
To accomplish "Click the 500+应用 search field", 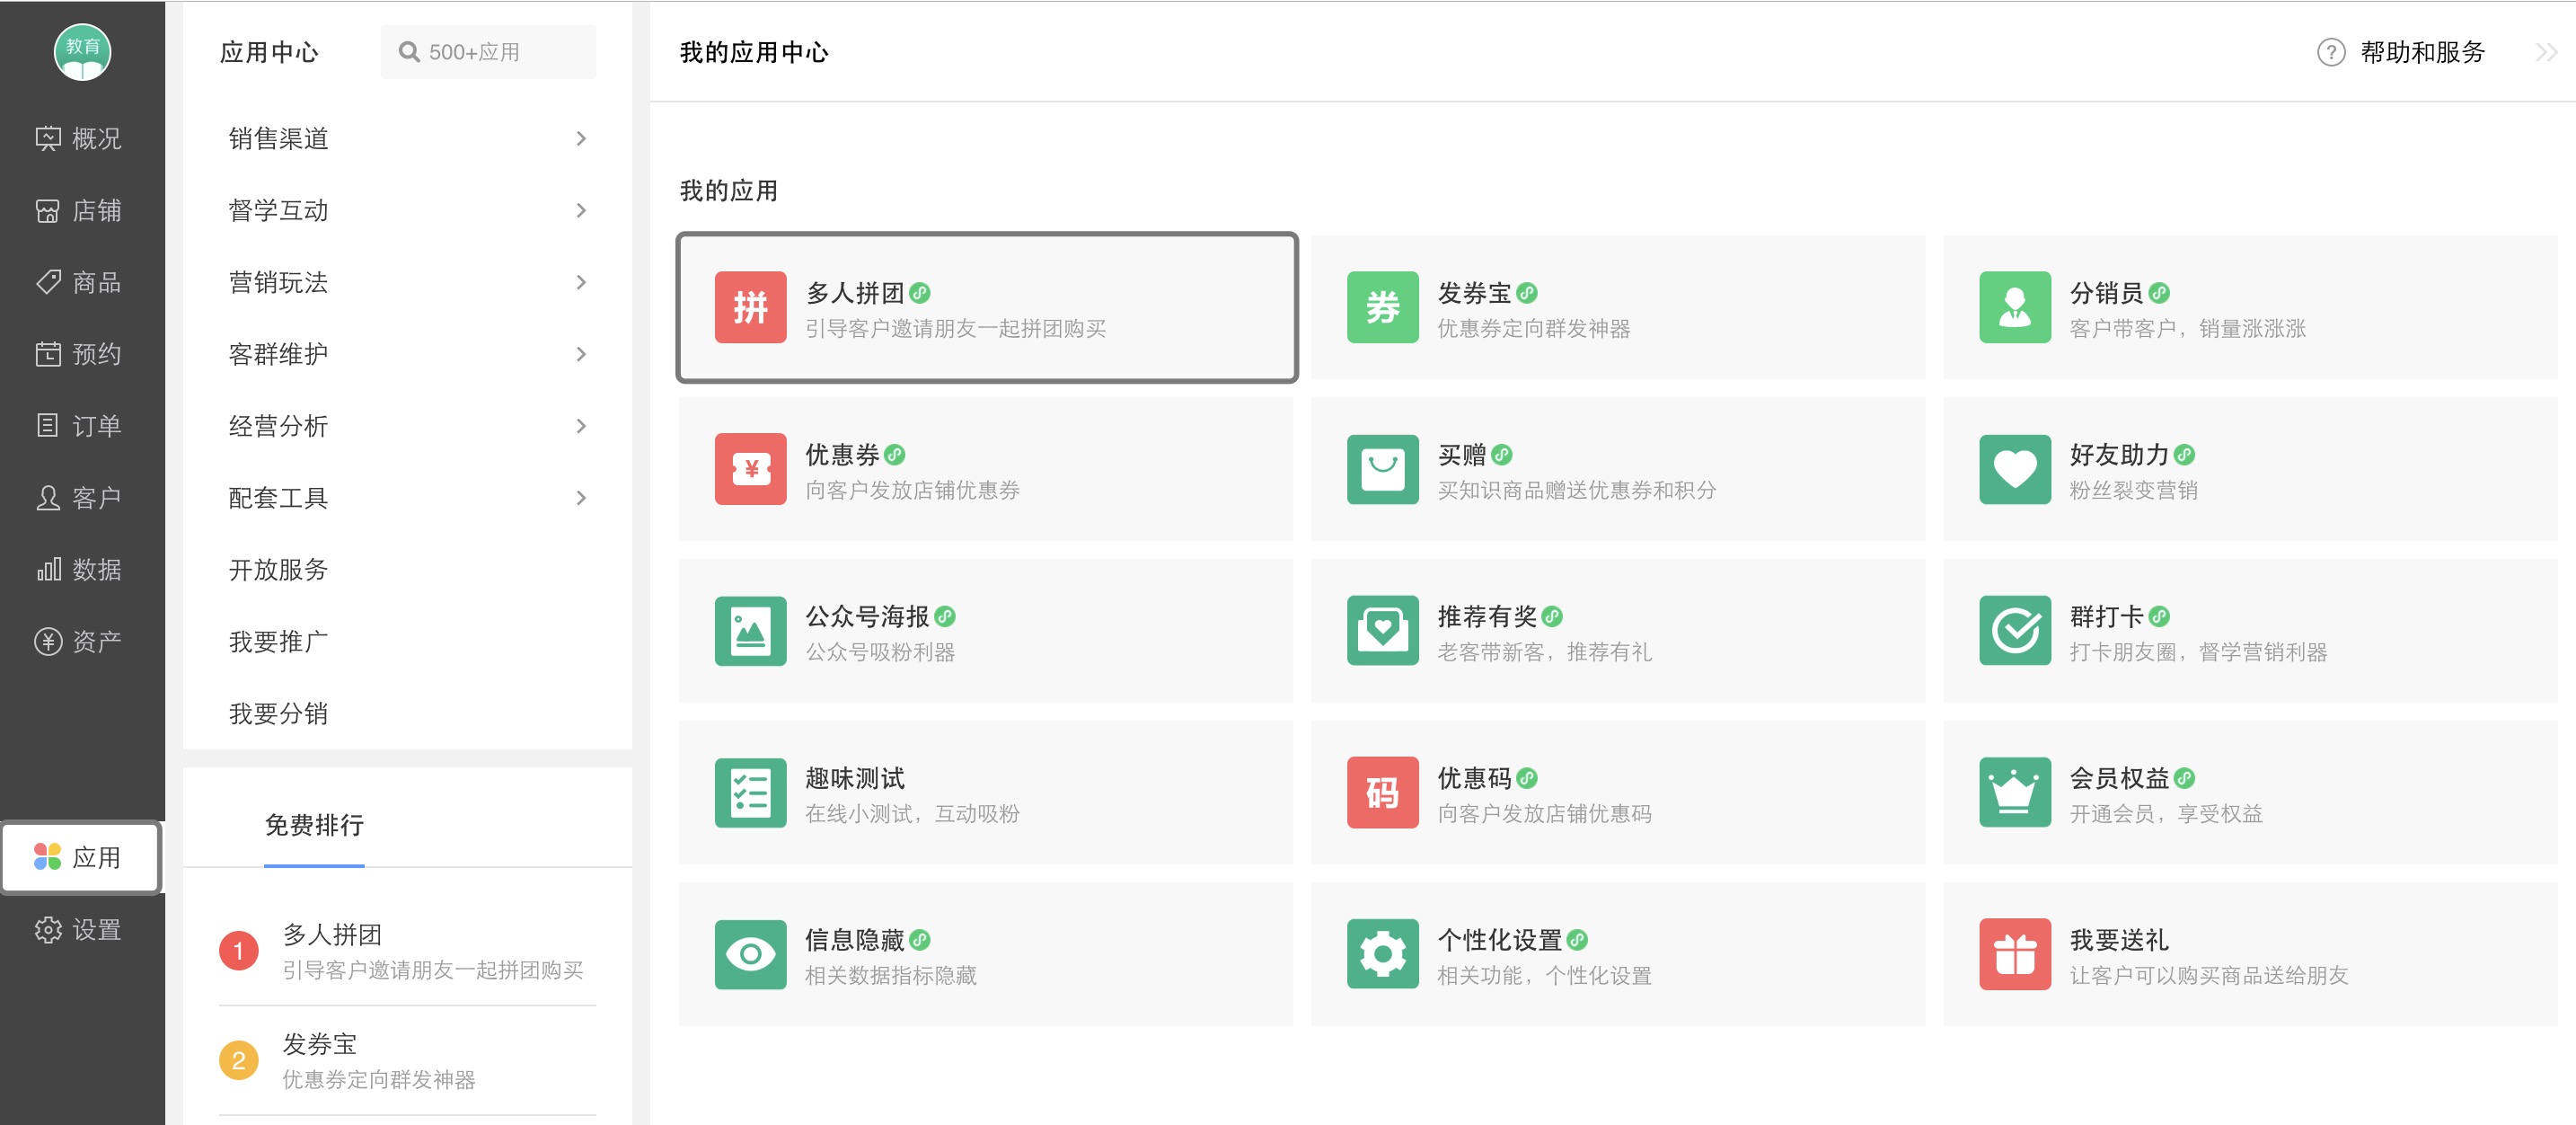I will coord(488,52).
